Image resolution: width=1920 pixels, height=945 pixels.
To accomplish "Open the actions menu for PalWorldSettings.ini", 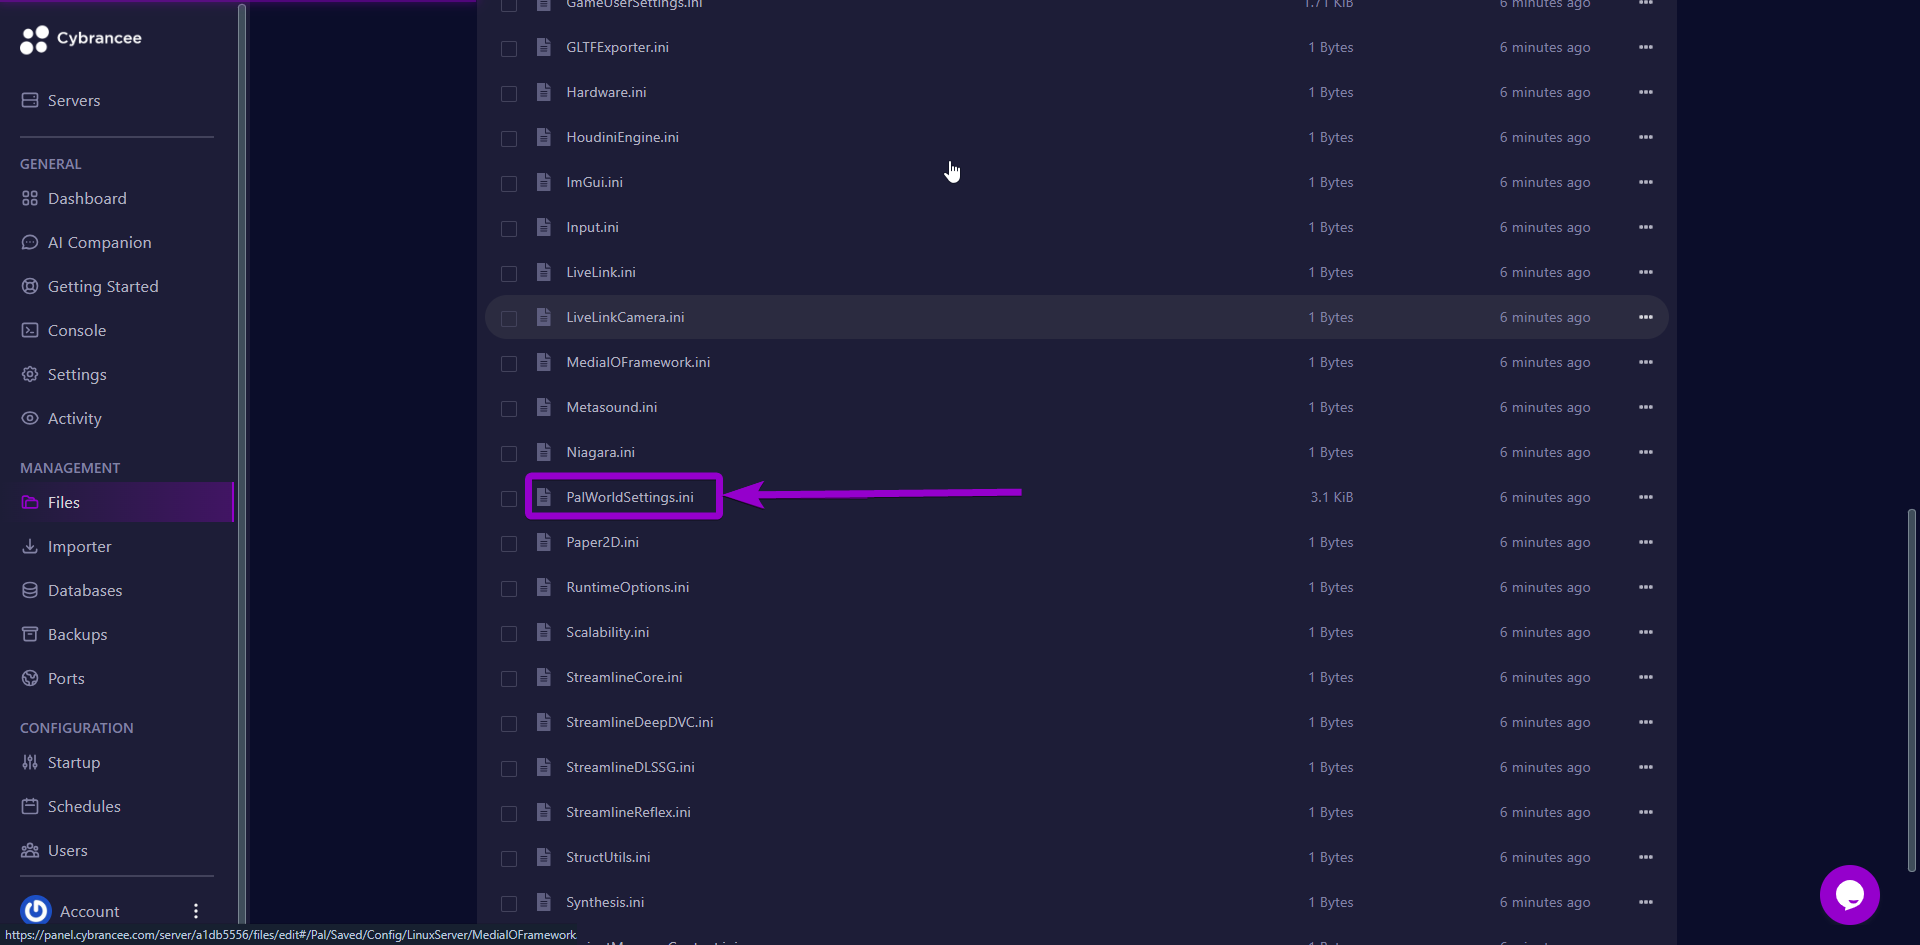I will coord(1646,497).
